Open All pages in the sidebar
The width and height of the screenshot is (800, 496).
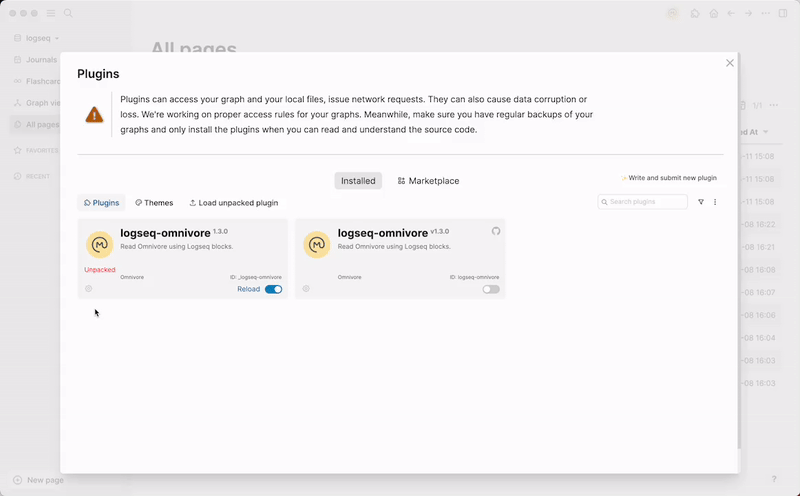click(x=36, y=125)
